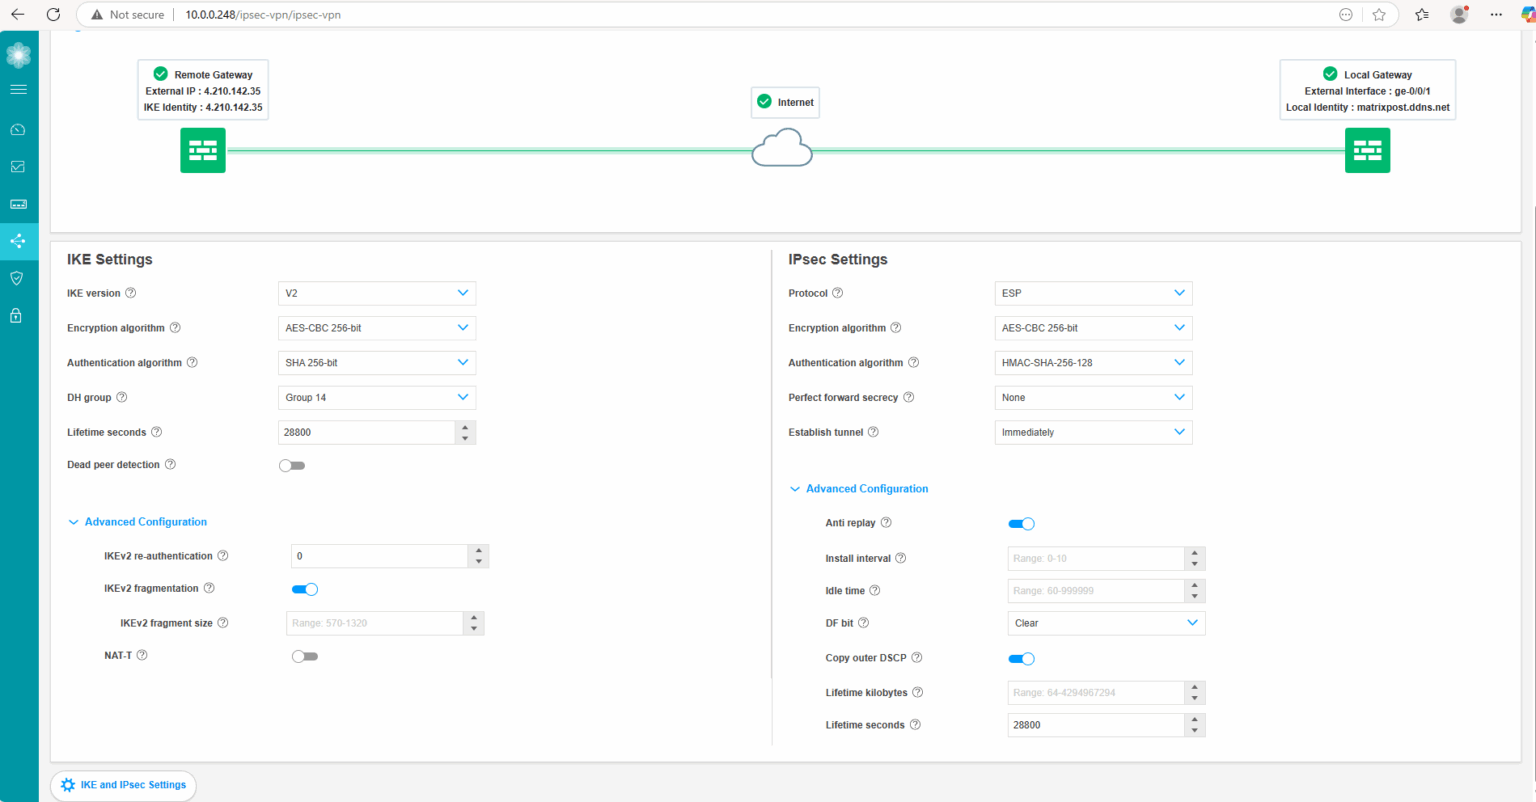Viewport: 1536px width, 802px height.
Task: Enable NAT-T
Action: (x=305, y=655)
